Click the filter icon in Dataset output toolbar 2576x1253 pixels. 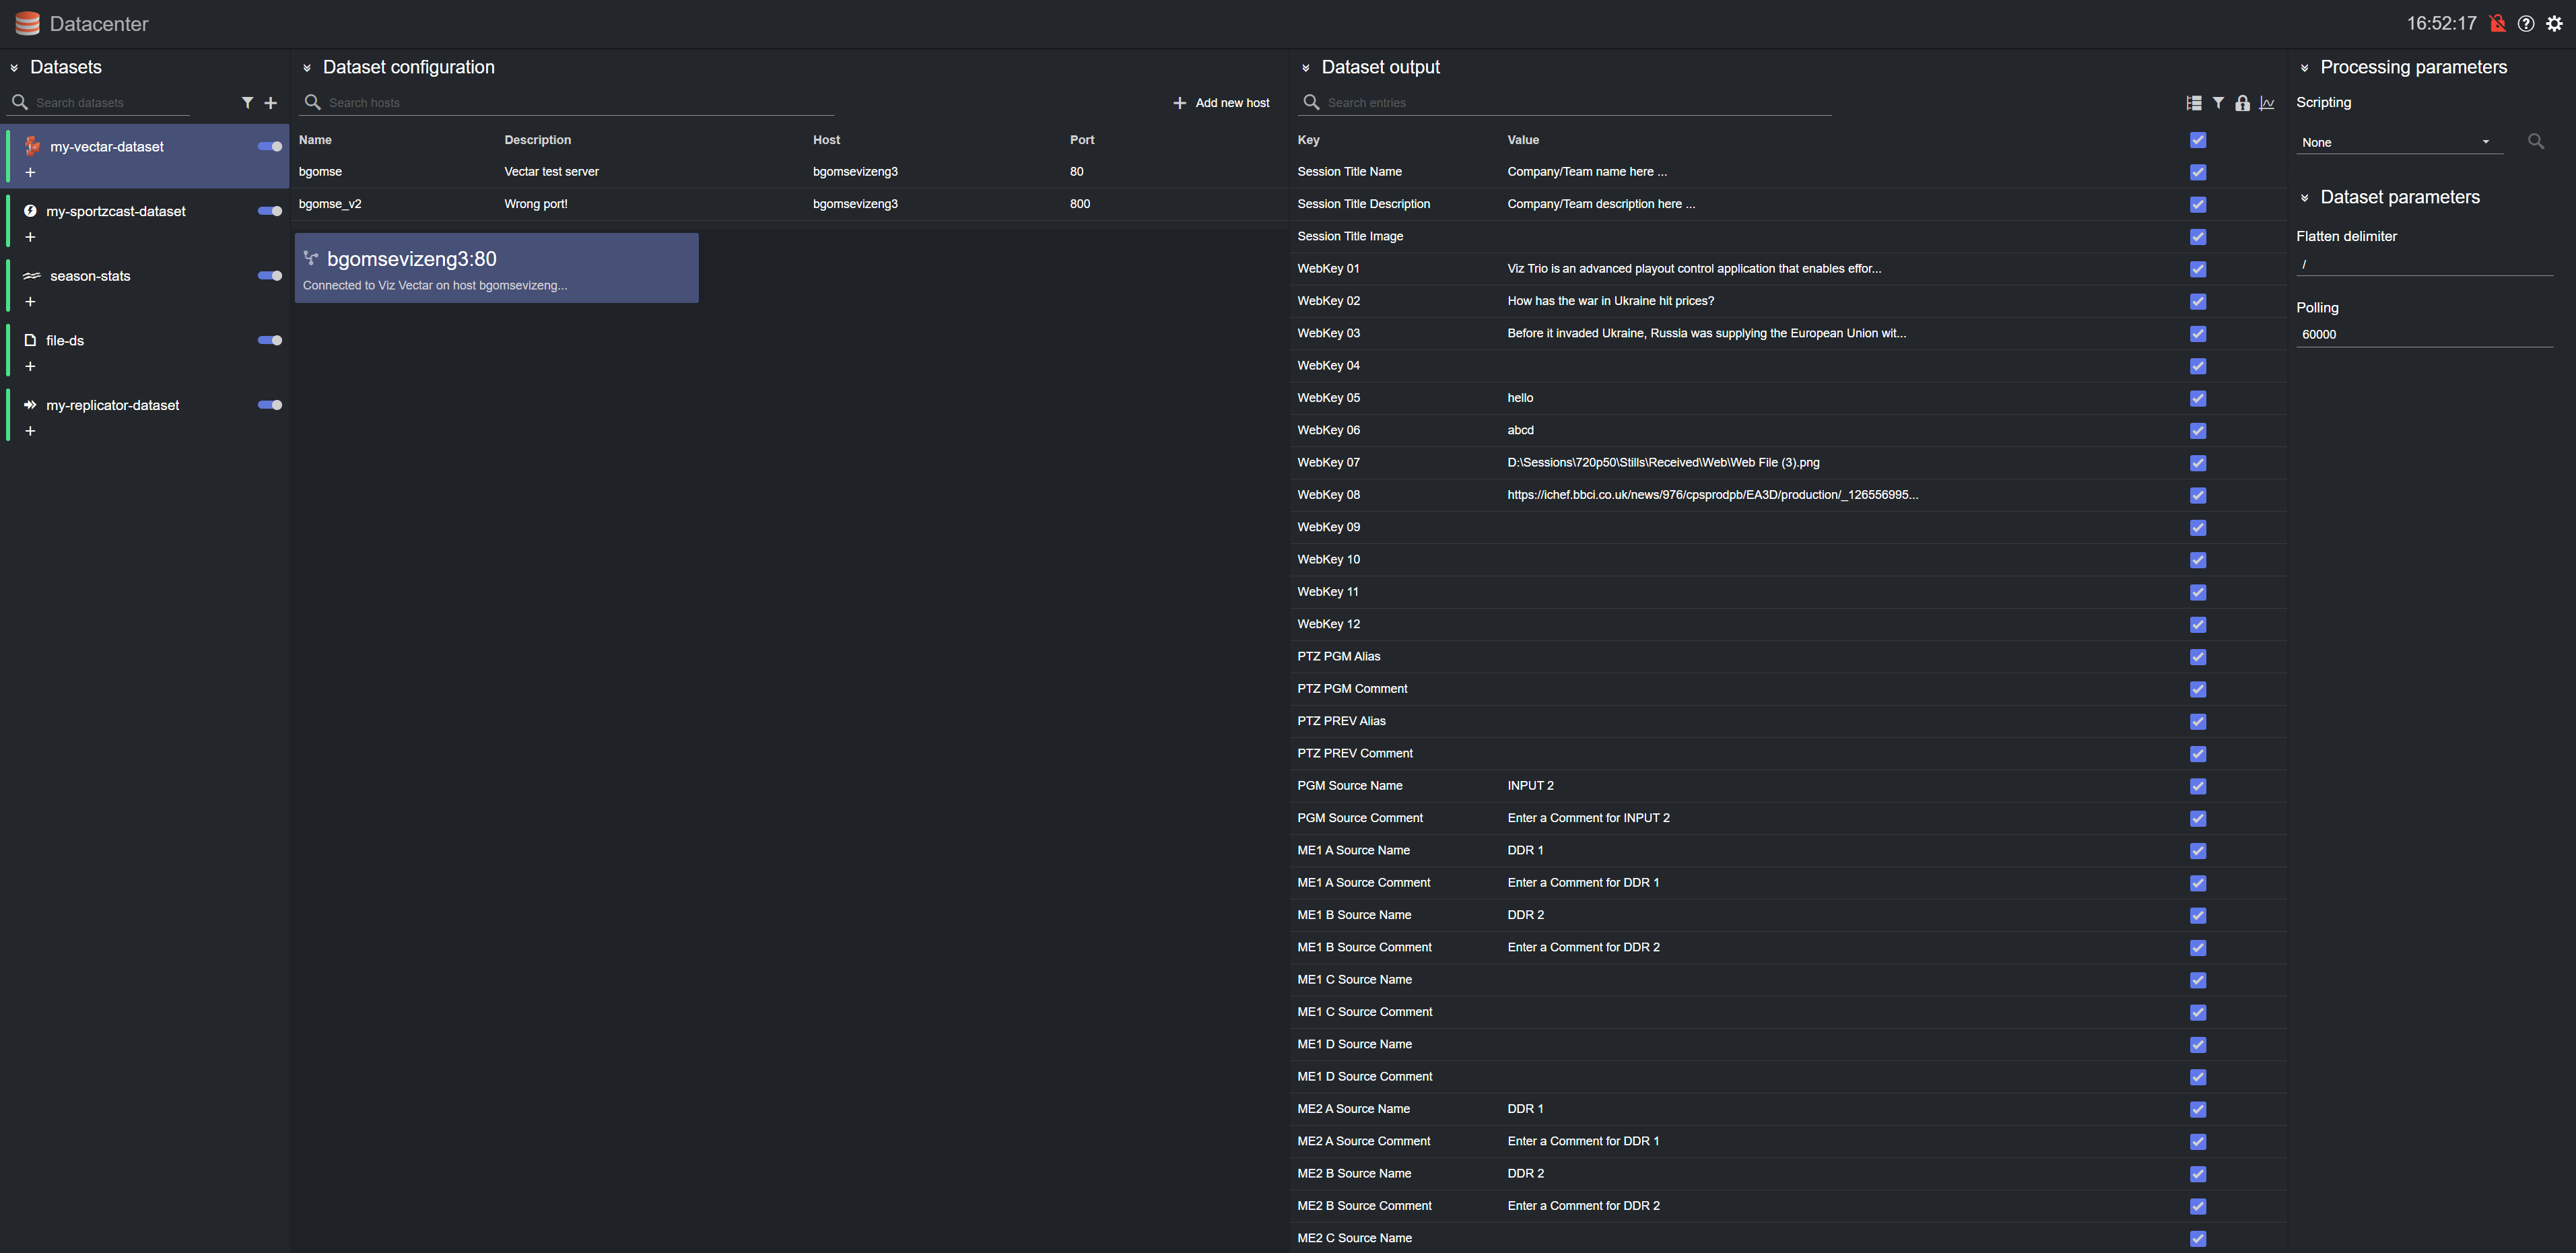[2218, 103]
